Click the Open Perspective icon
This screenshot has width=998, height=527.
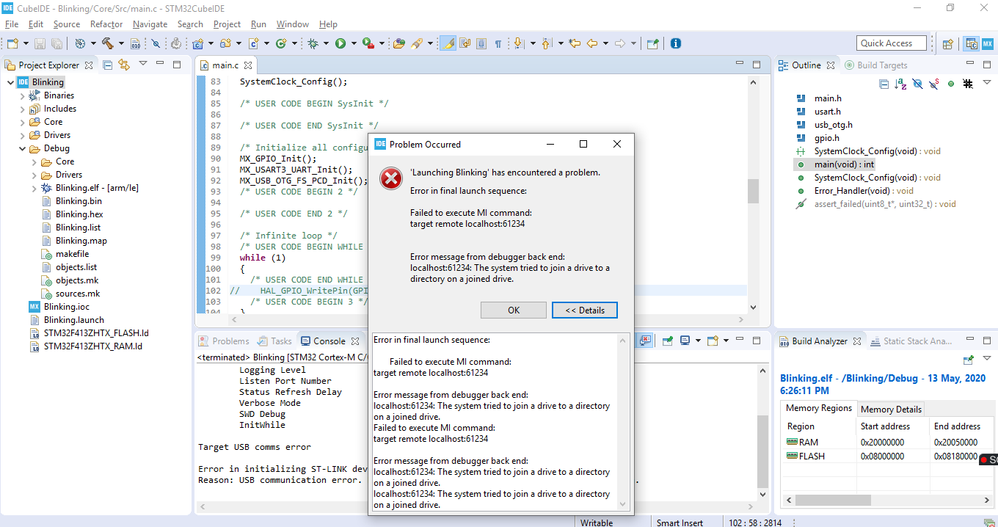948,43
